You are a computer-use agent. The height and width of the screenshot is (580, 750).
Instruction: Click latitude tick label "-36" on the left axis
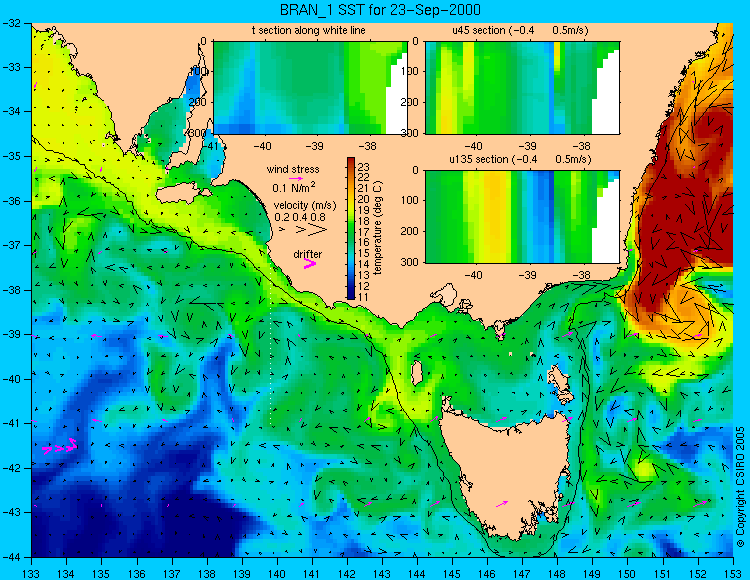point(11,201)
